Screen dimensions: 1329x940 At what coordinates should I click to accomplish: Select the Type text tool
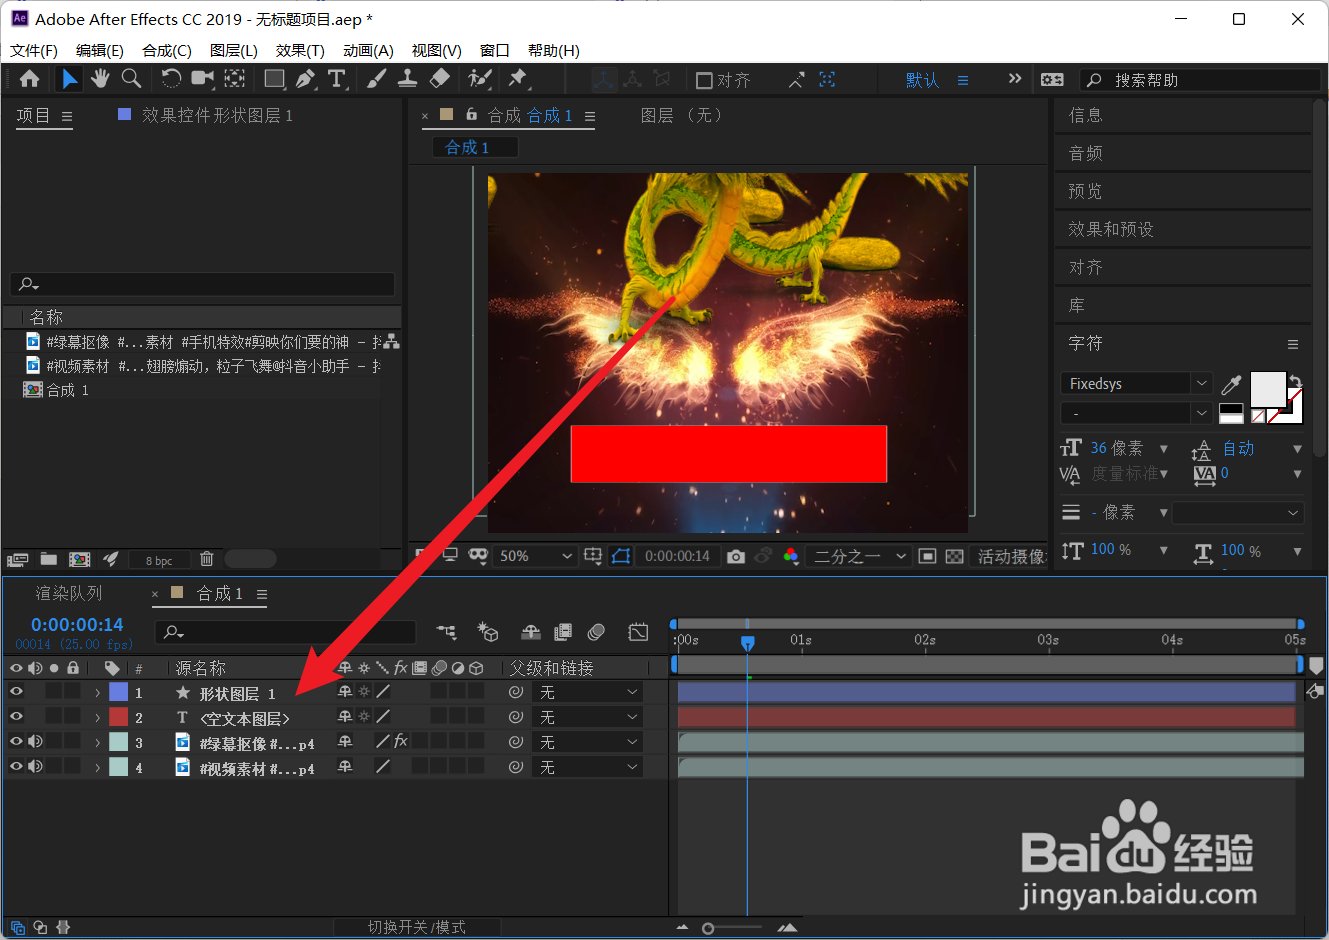coord(337,79)
